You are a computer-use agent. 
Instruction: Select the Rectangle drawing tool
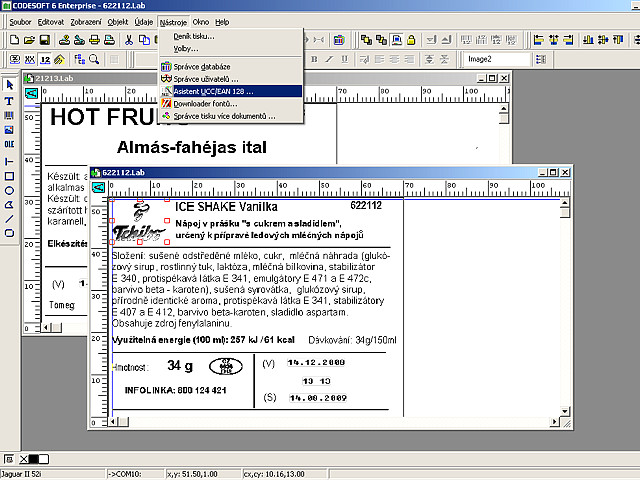[x=9, y=176]
